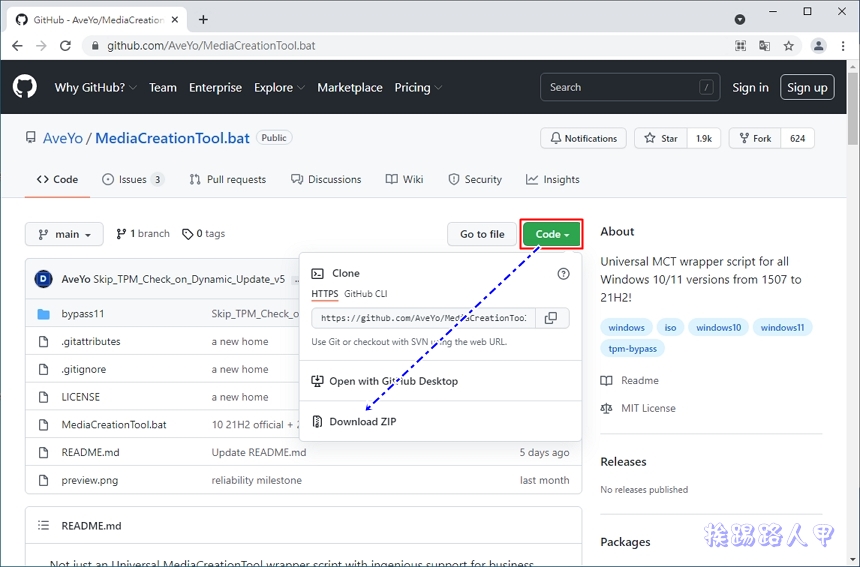Click the 1.9k stargazers count
Viewport: 860px width, 567px height.
pos(704,138)
